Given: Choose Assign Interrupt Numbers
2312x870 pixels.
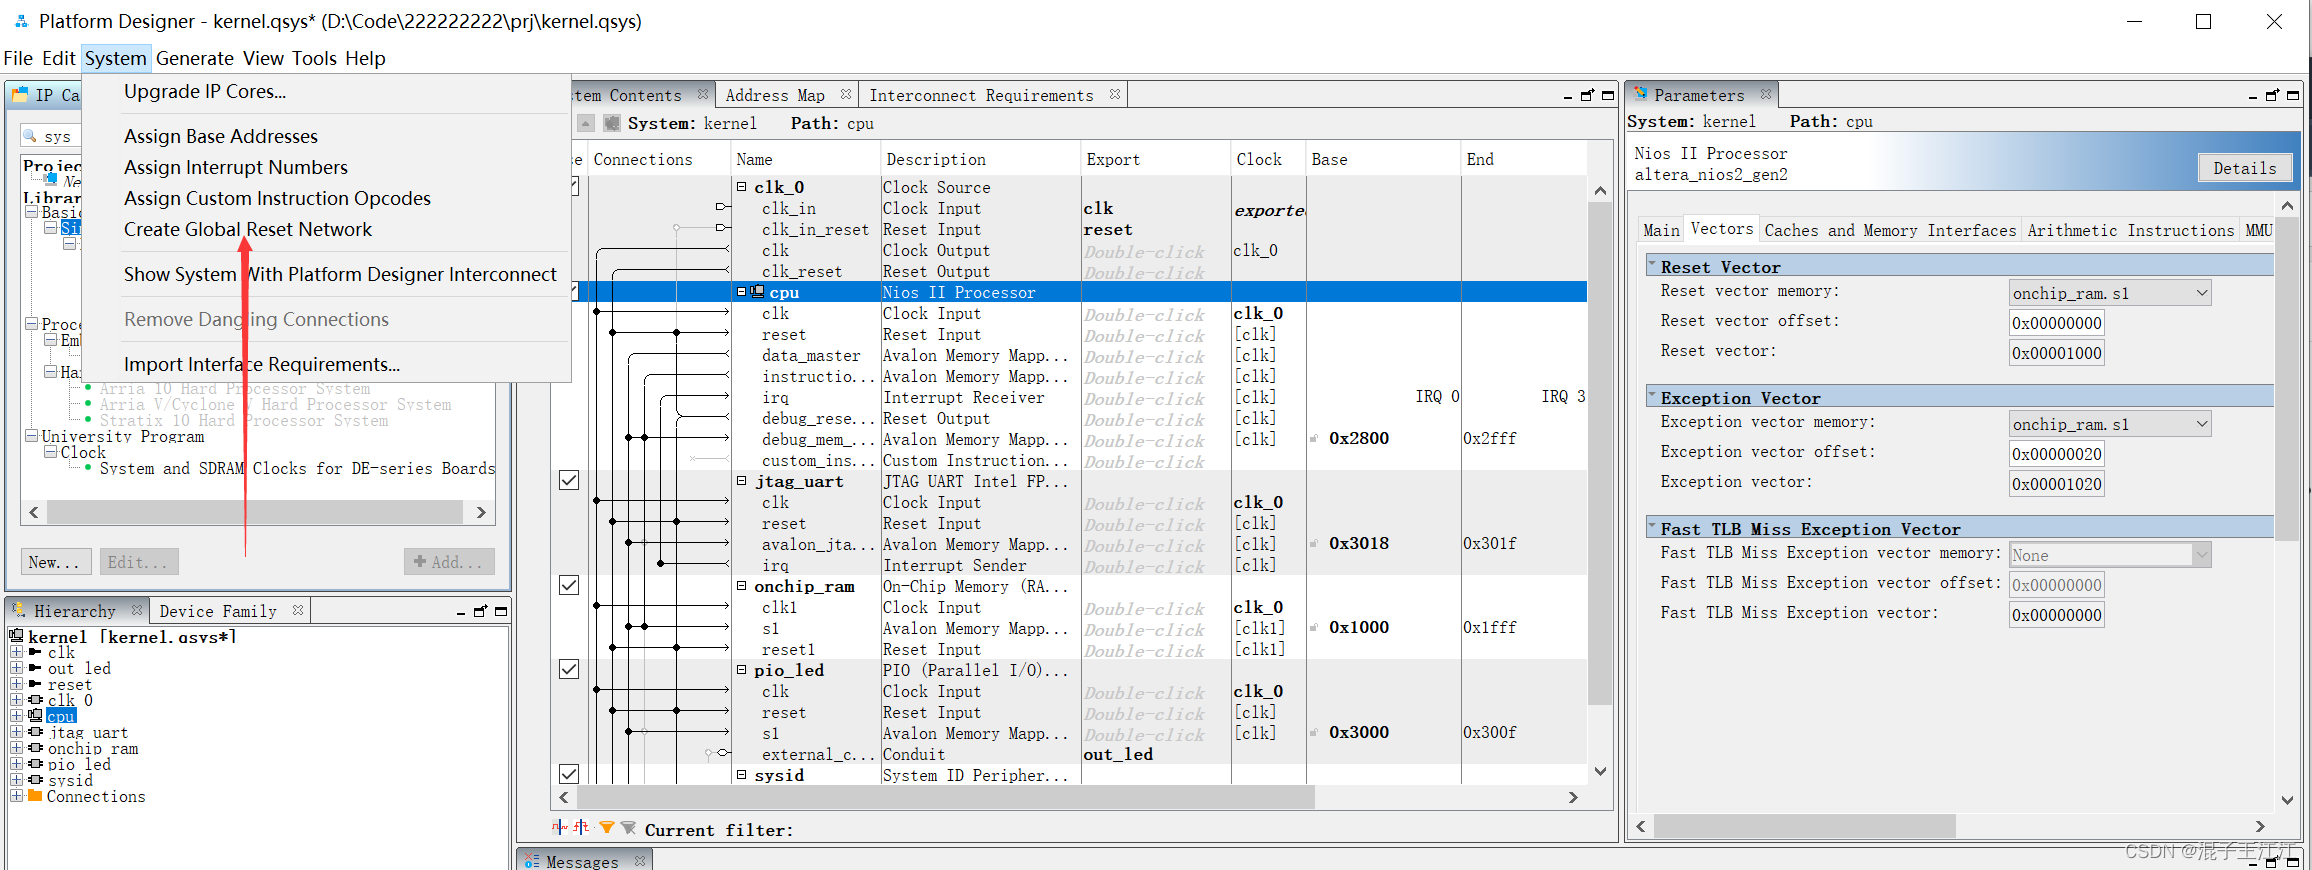Looking at the screenshot, I should (236, 167).
